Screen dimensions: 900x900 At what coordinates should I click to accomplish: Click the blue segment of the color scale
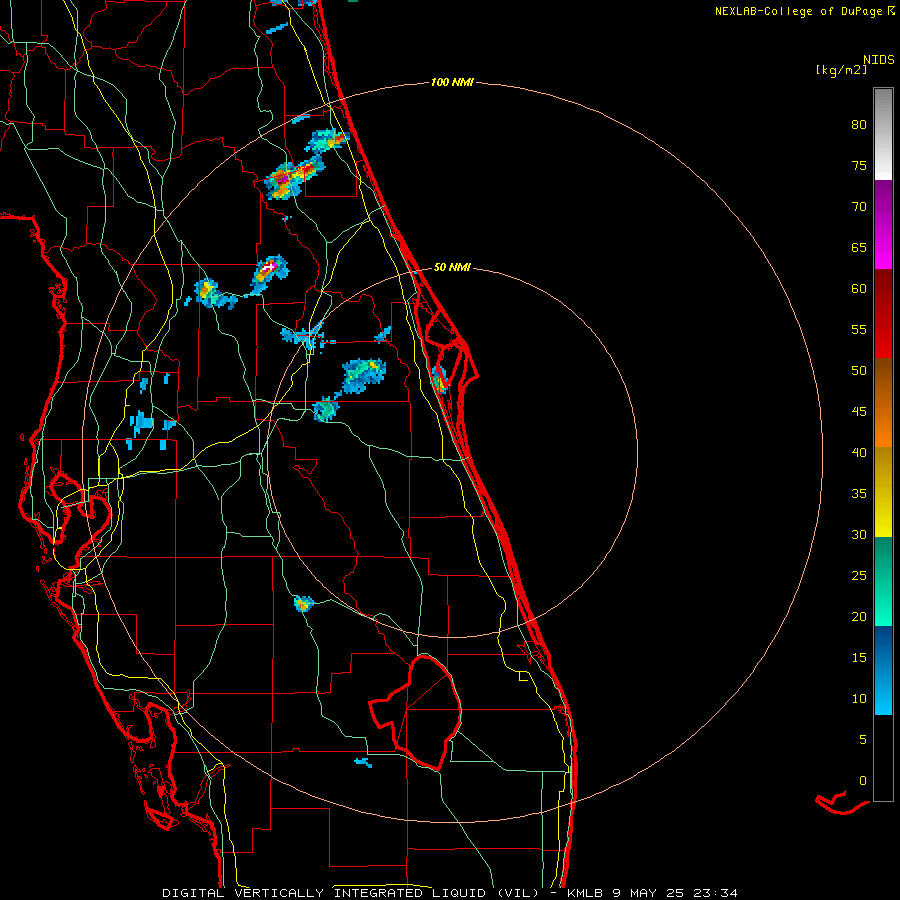[x=883, y=670]
